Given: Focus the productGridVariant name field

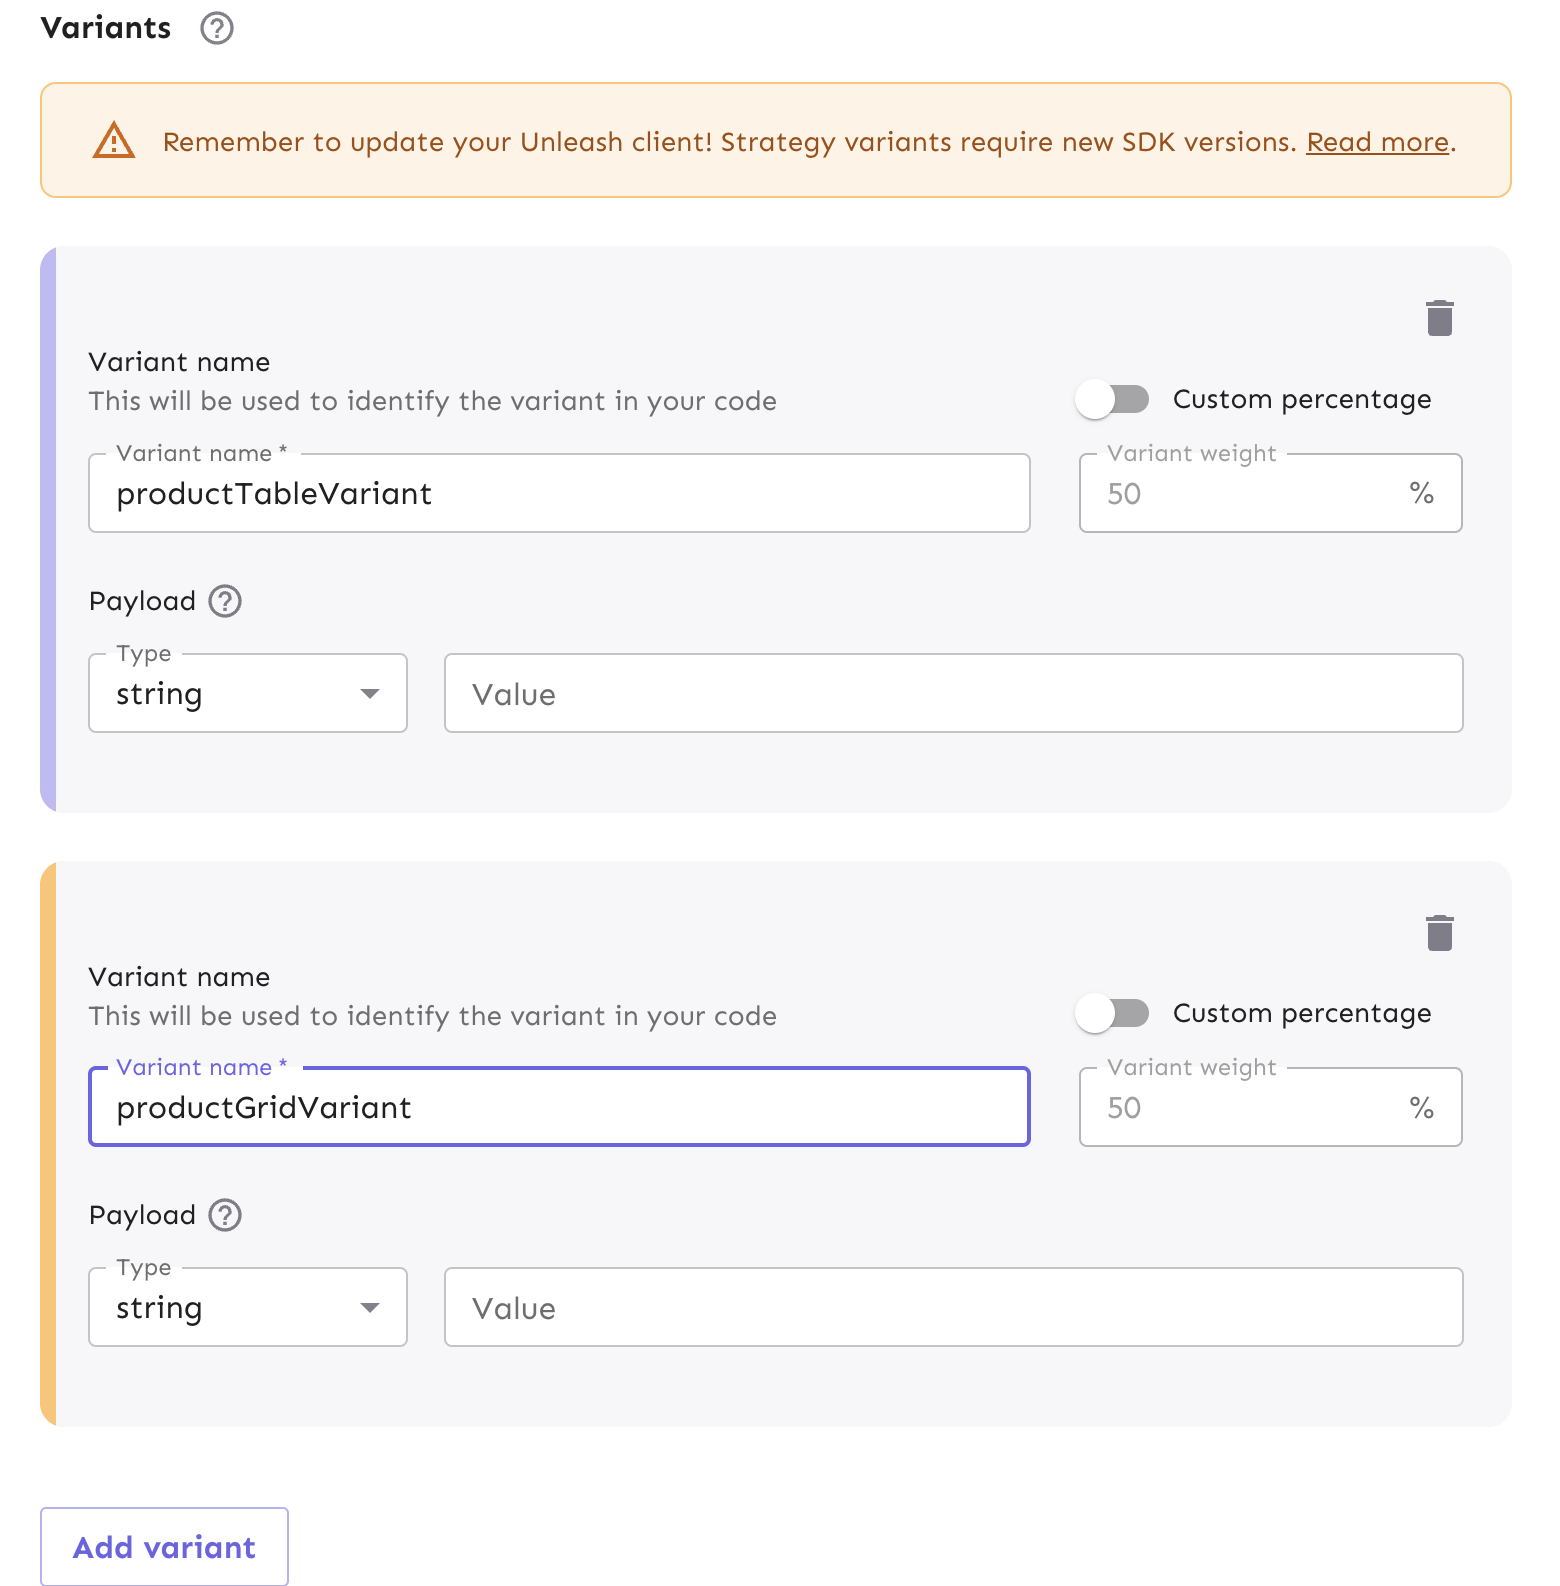Looking at the screenshot, I should (x=559, y=1108).
